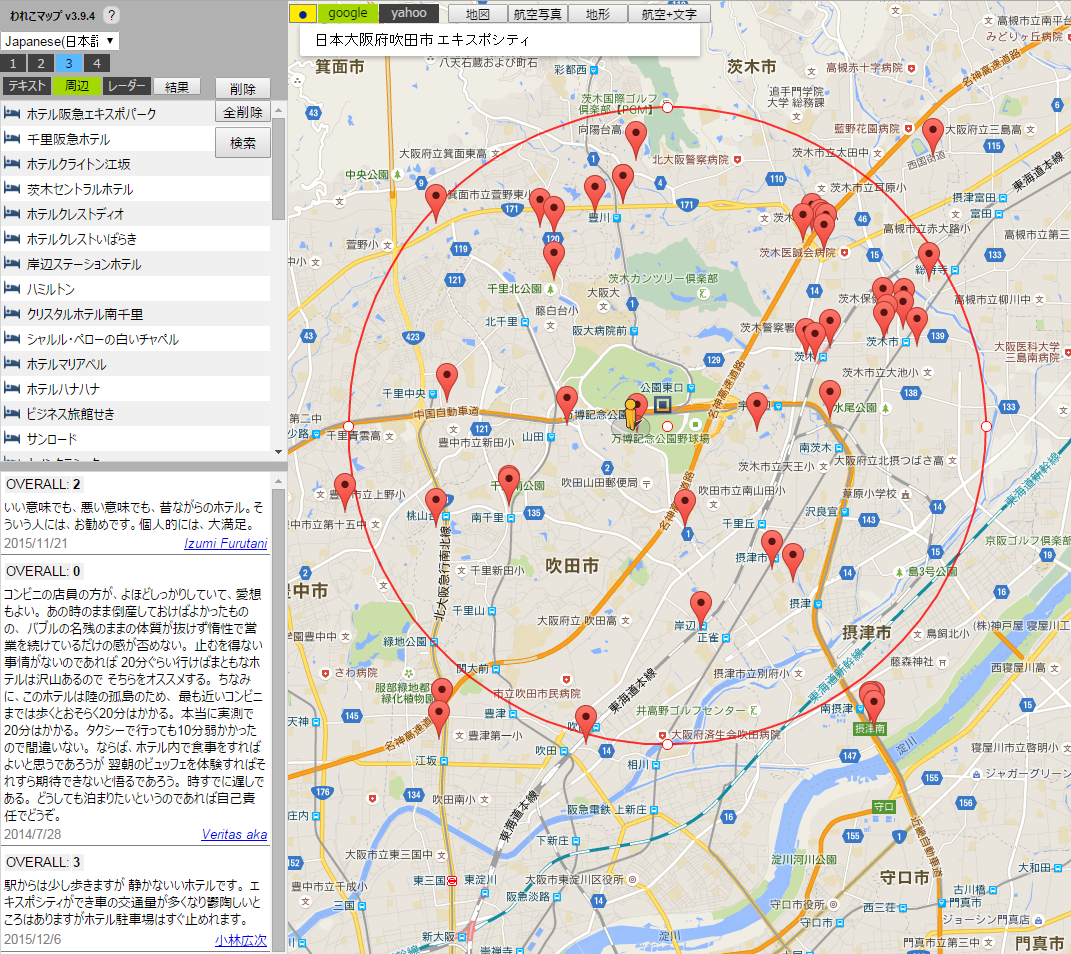This screenshot has width=1071, height=954.
Task: Select ホテル阪急エキスポパーク in list
Action: (108, 114)
